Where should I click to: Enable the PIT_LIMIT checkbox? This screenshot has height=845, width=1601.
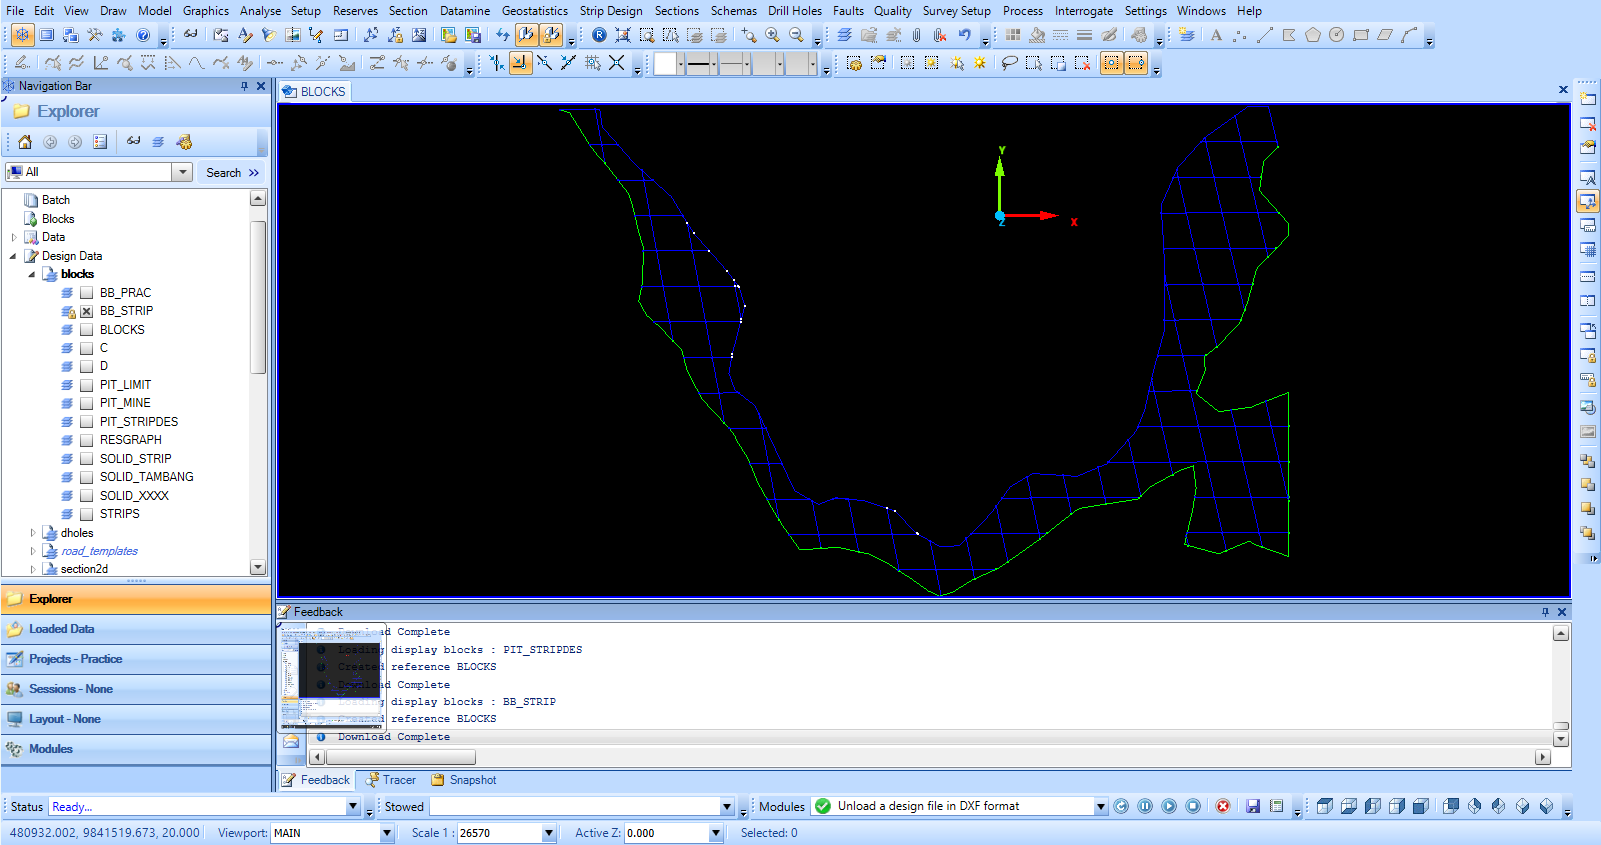tap(87, 385)
